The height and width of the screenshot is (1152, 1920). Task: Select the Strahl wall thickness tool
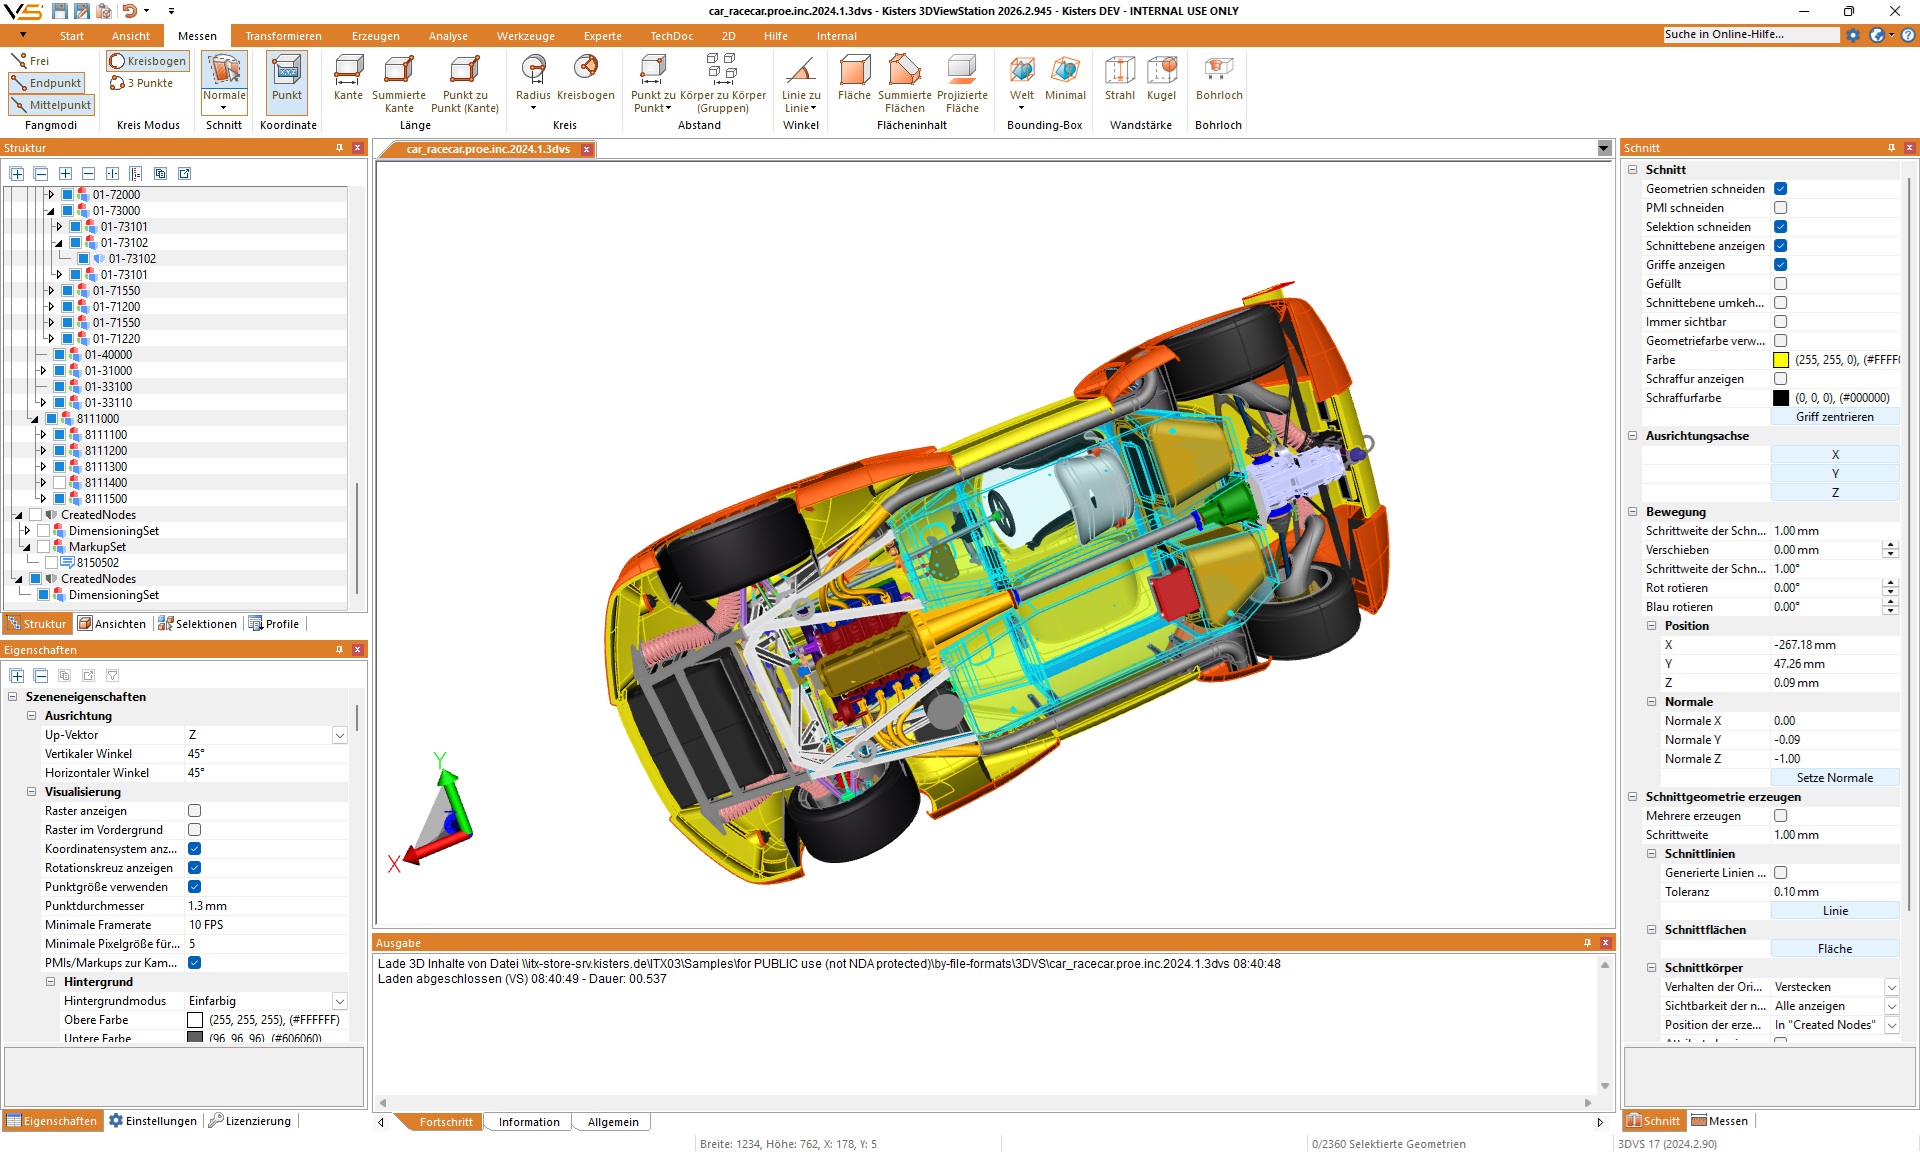[1119, 78]
